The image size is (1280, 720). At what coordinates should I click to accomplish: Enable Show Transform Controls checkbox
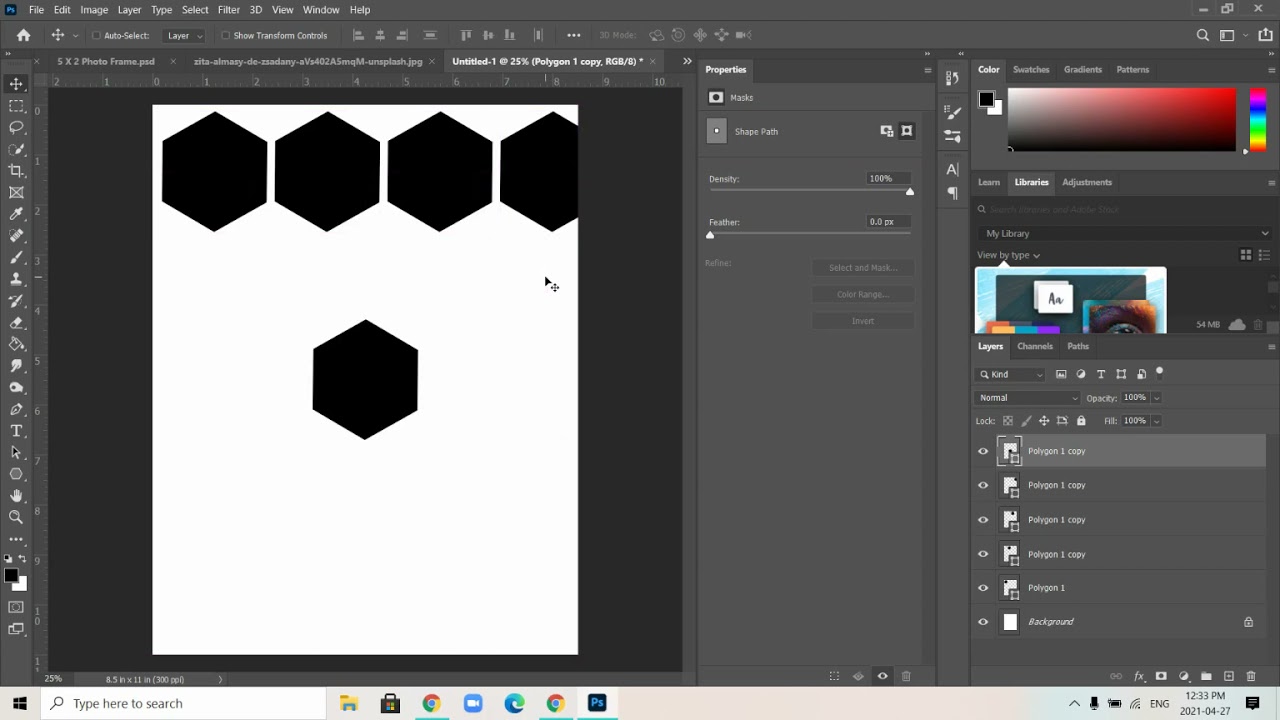[x=225, y=35]
